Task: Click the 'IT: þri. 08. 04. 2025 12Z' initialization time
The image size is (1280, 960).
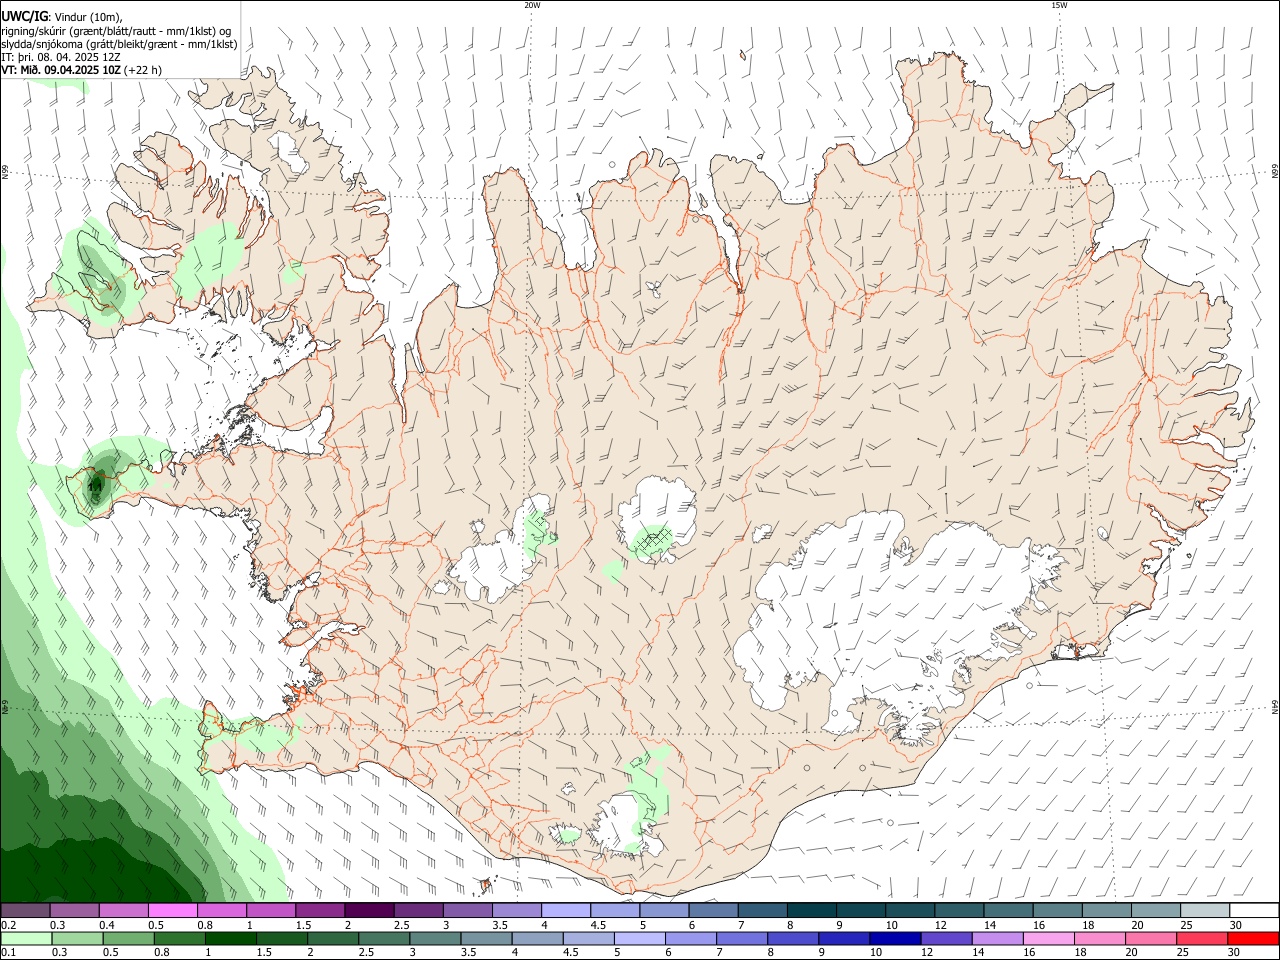Action: pos(61,57)
